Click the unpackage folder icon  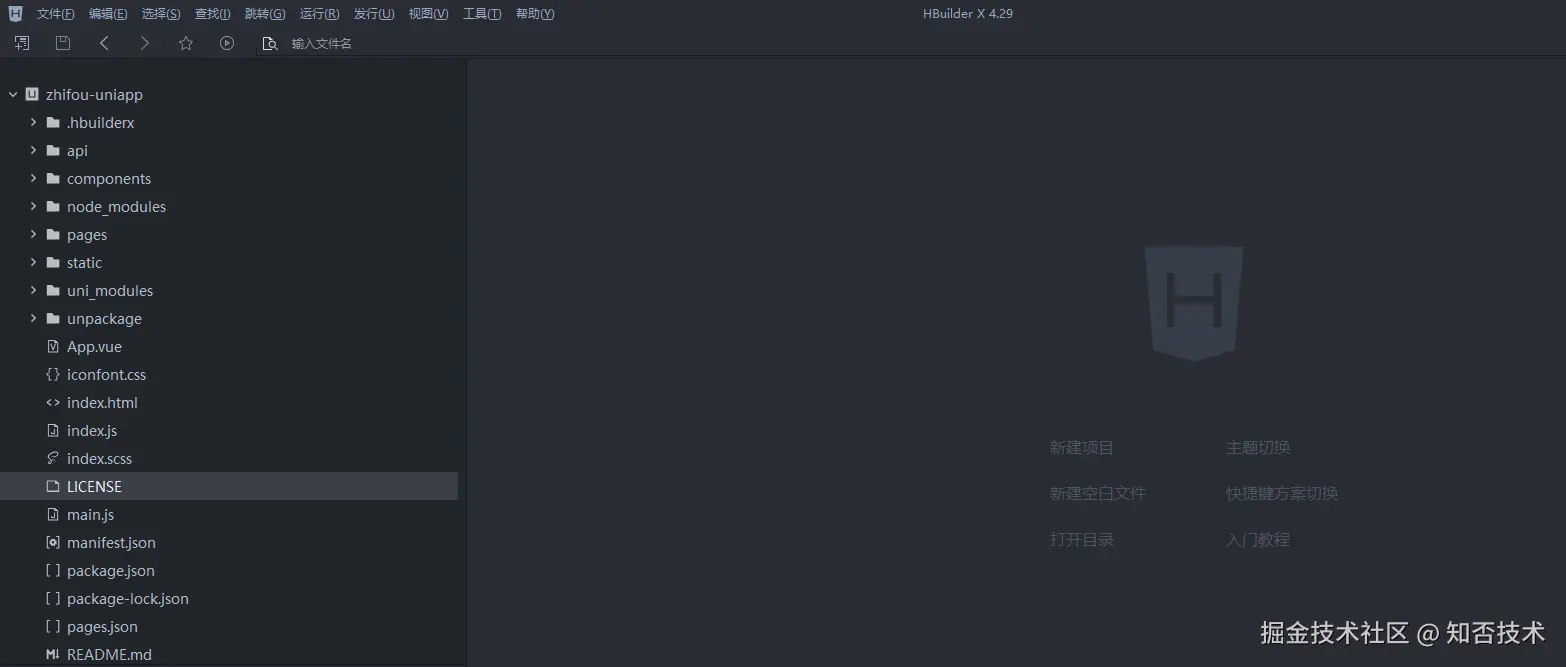(53, 318)
